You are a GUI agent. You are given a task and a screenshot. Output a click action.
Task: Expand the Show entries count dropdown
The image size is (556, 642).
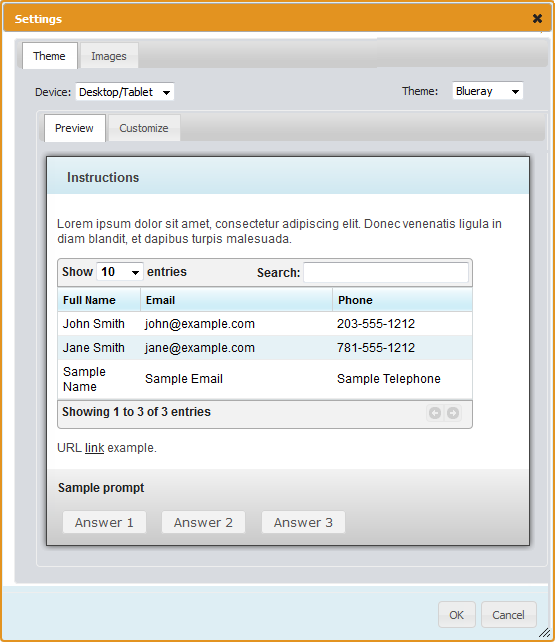pyautogui.click(x=120, y=272)
